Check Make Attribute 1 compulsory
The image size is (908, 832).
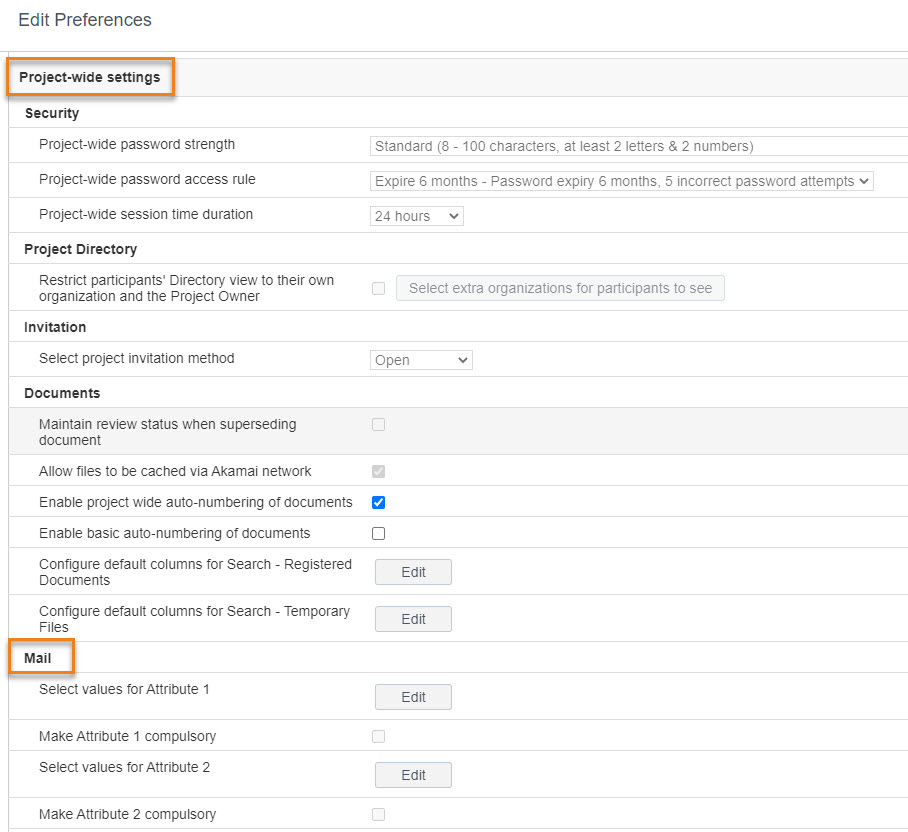tap(378, 736)
